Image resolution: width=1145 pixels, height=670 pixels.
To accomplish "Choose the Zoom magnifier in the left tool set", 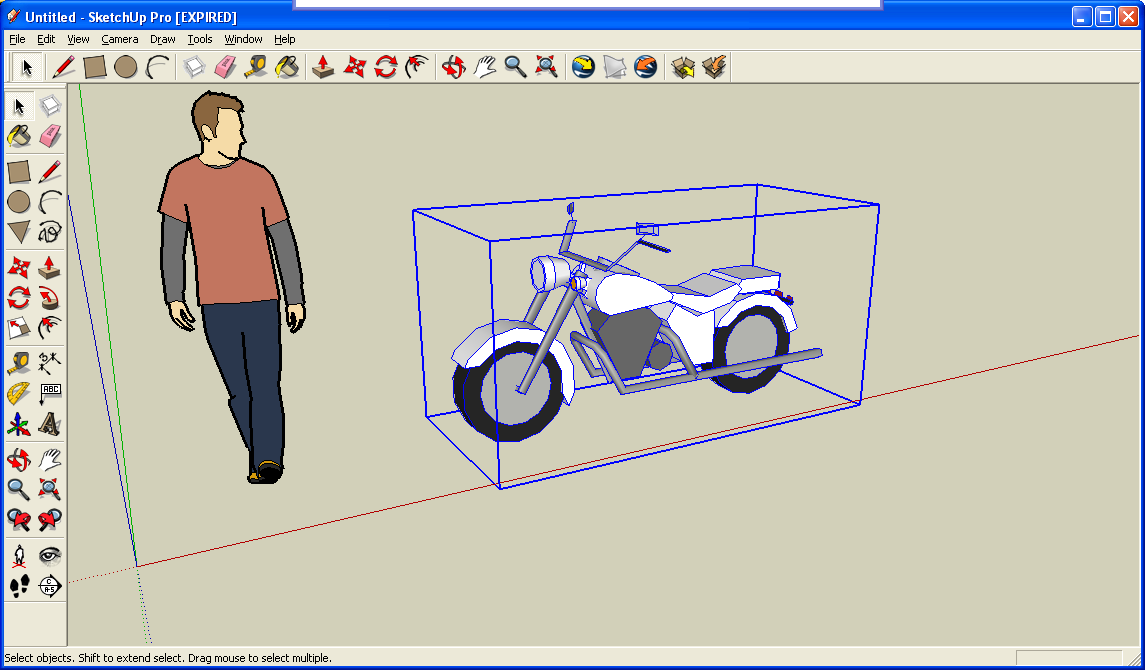I will [x=18, y=489].
